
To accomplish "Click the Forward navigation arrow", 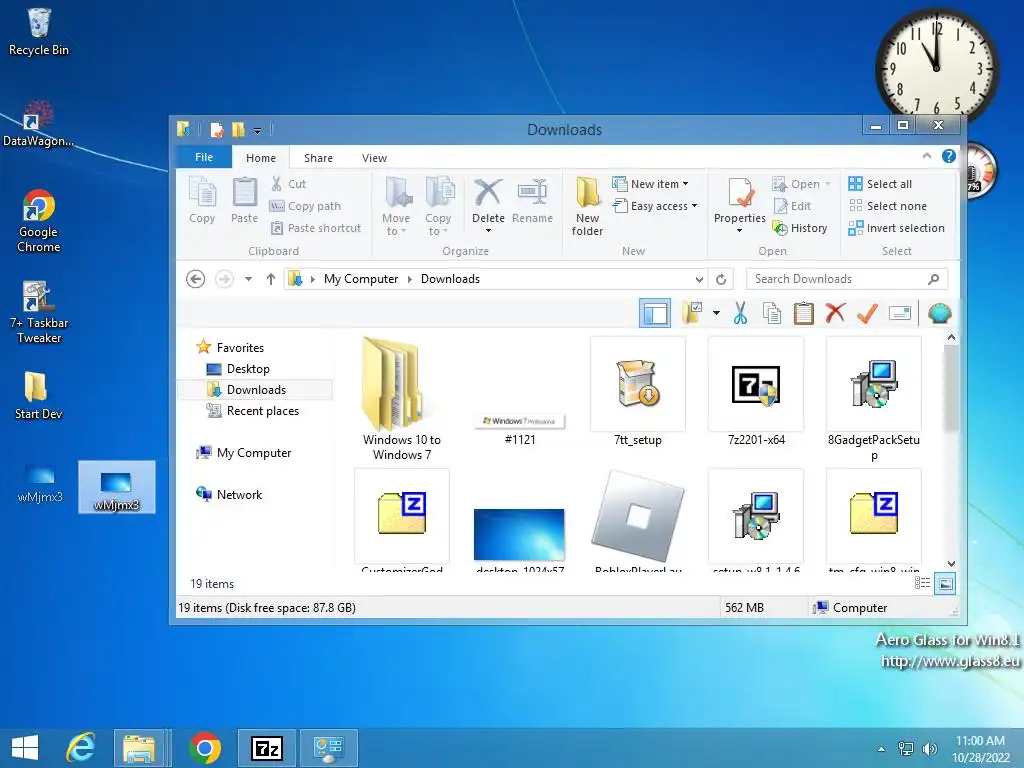I will [x=224, y=279].
